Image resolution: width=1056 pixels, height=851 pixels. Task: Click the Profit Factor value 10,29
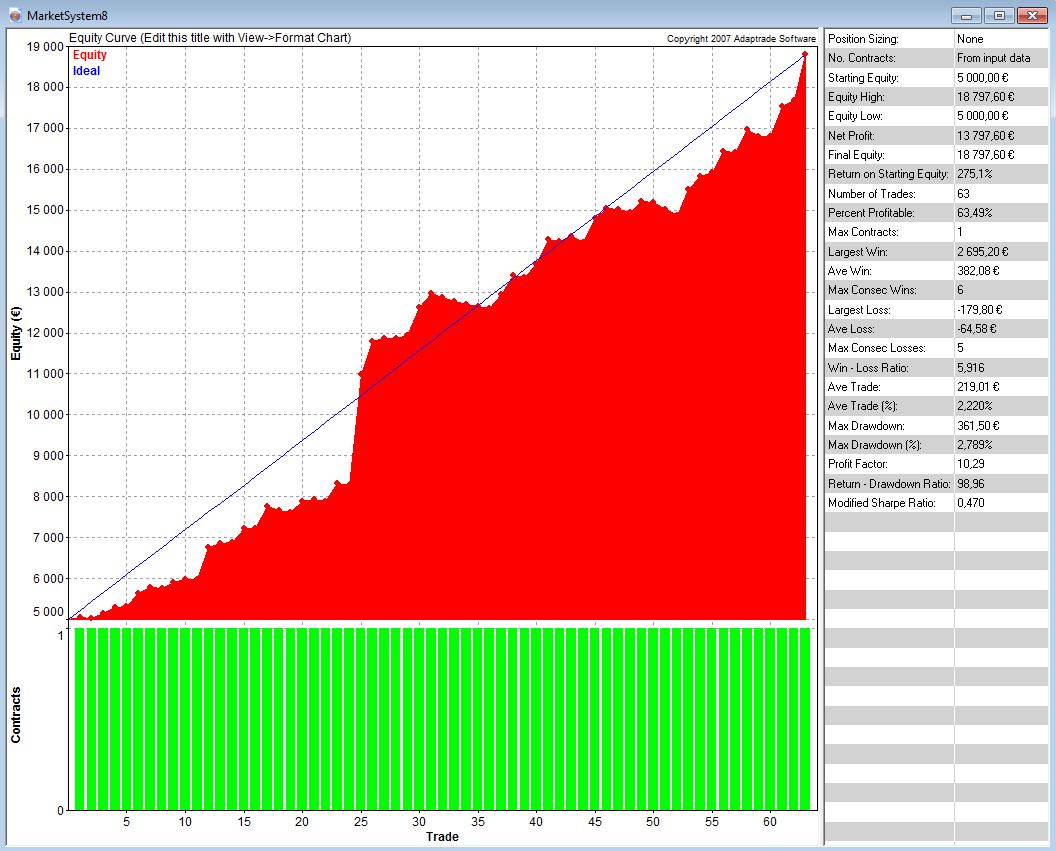[x=971, y=464]
